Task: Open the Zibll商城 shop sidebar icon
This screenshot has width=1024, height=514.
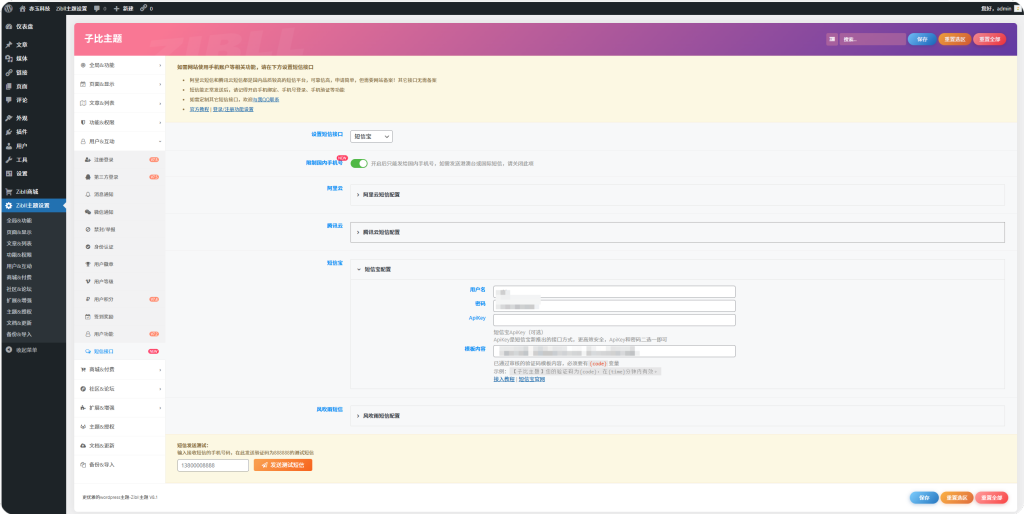Action: click(8, 191)
